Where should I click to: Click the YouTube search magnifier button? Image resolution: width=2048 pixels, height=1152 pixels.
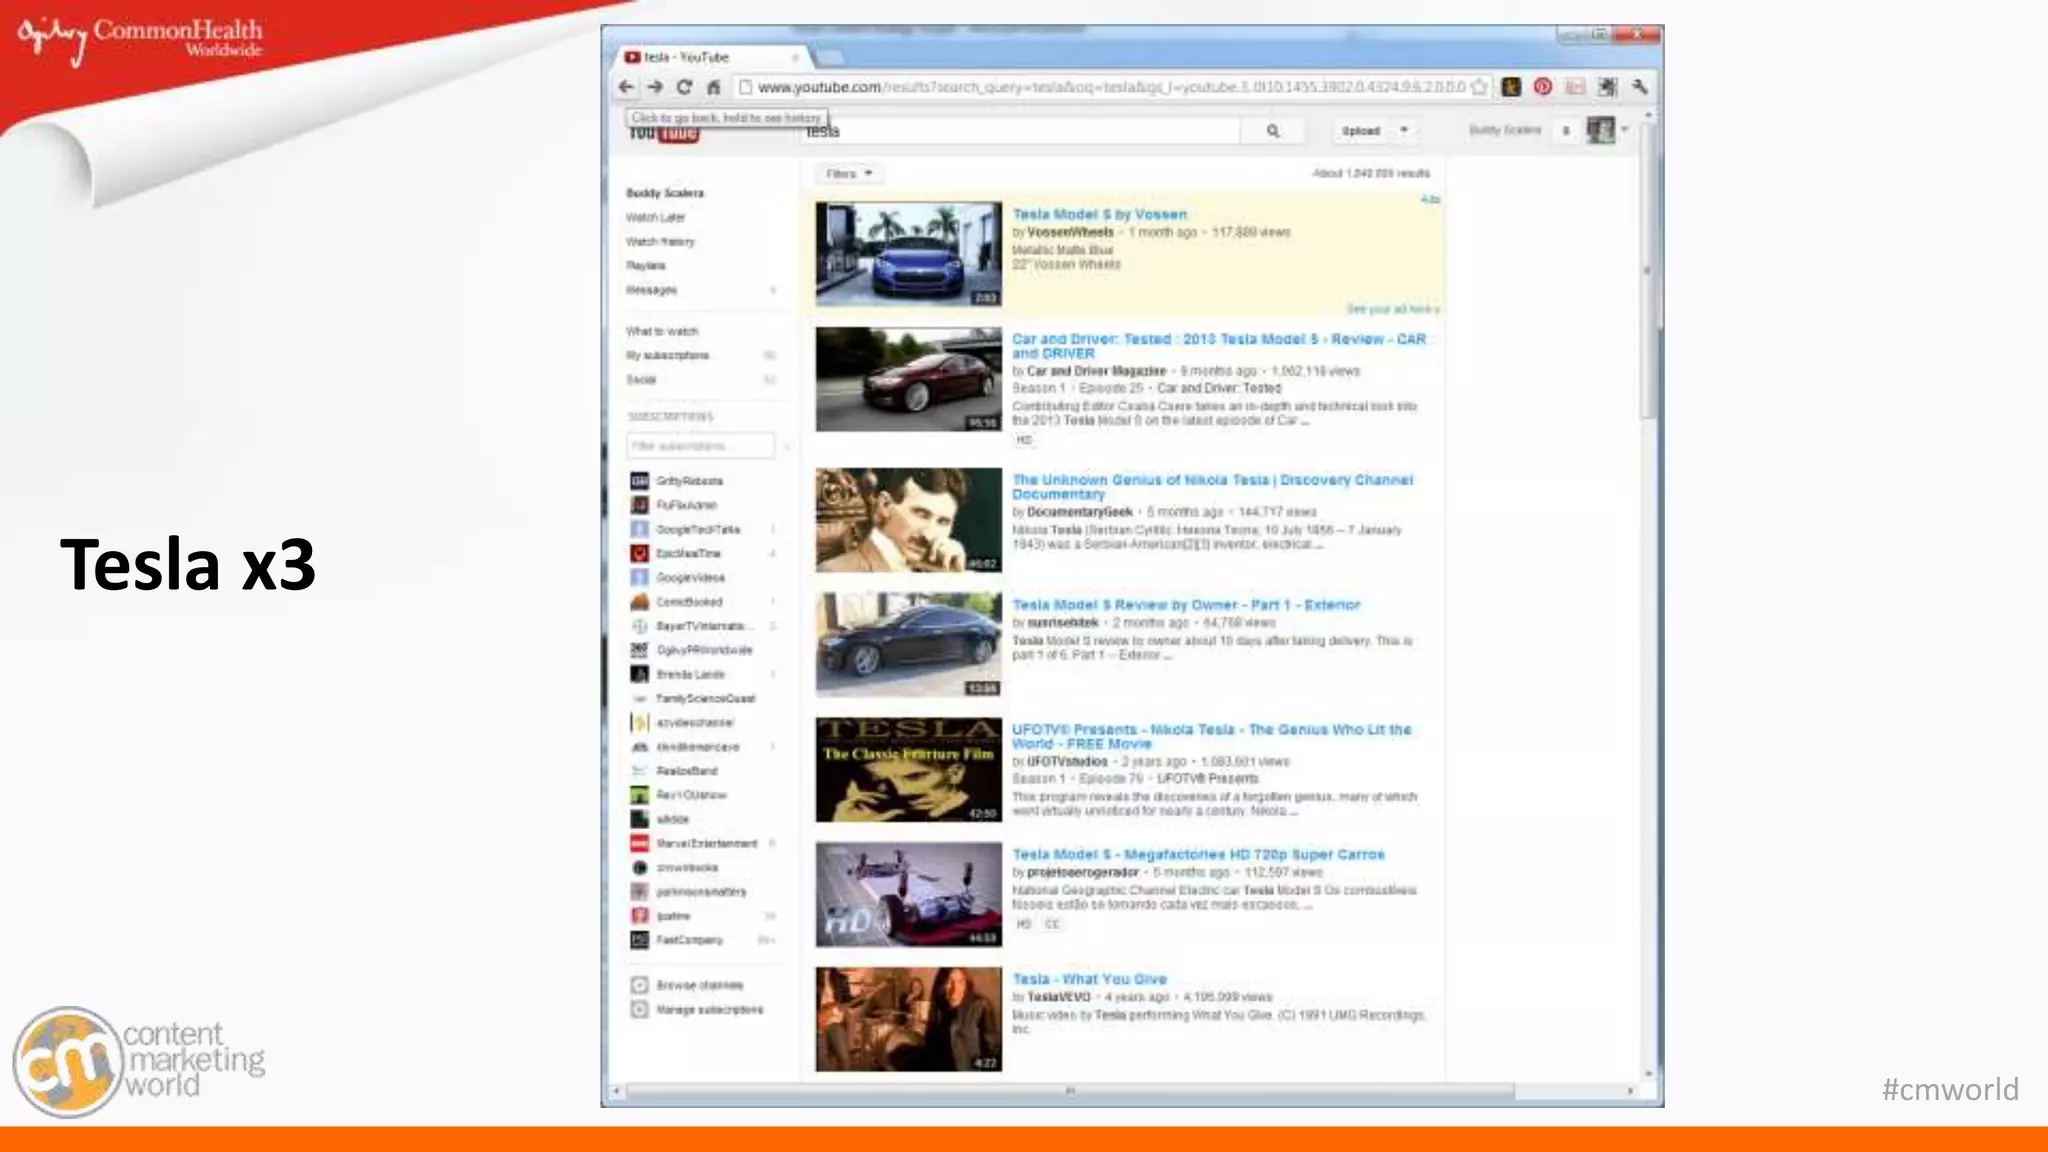1272,131
